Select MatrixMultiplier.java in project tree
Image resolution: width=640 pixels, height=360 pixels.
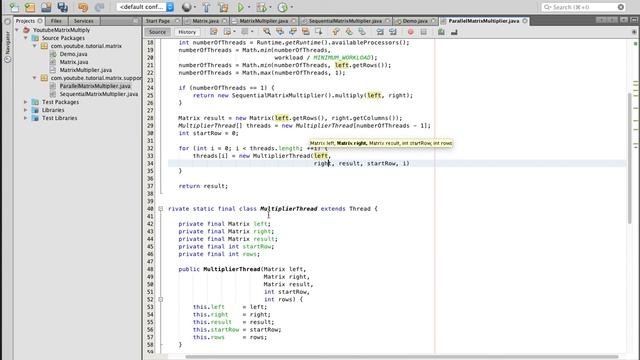pyautogui.click(x=86, y=70)
